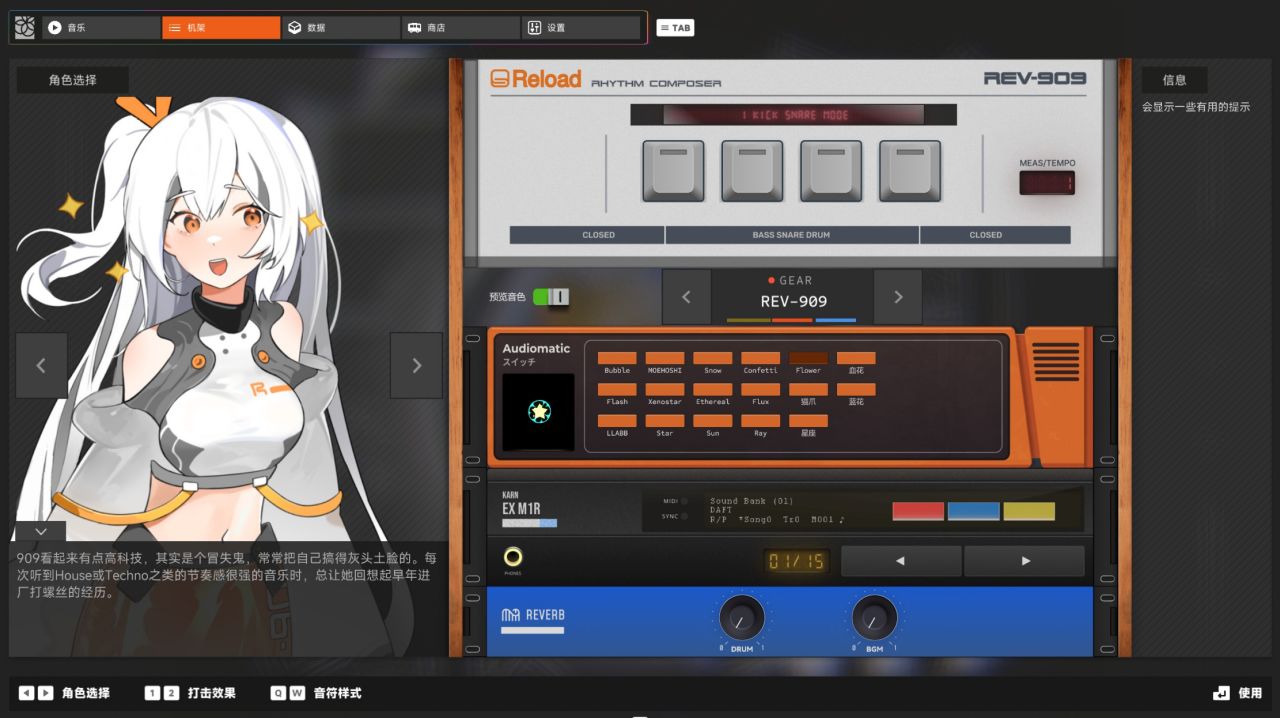Image resolution: width=1280 pixels, height=718 pixels.
Task: Click the Q key icon for 音符样式
Action: (x=278, y=693)
